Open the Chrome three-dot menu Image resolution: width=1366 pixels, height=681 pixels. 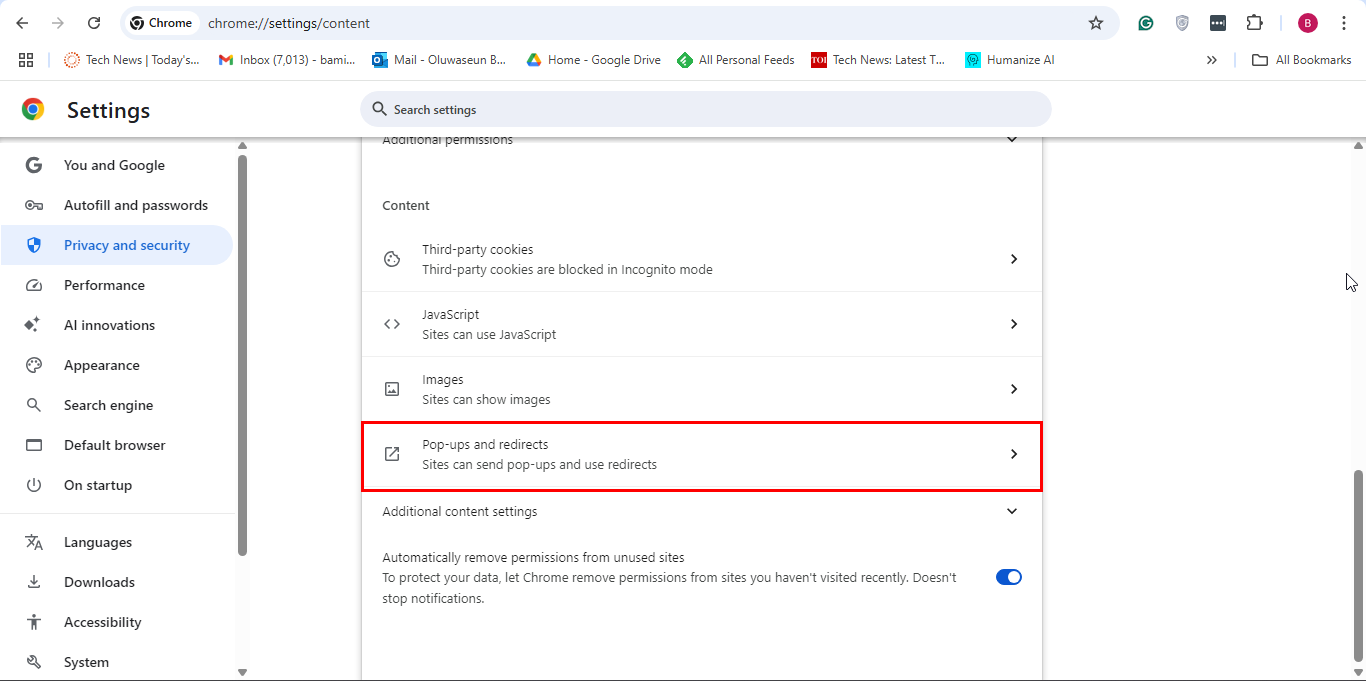click(x=1344, y=23)
